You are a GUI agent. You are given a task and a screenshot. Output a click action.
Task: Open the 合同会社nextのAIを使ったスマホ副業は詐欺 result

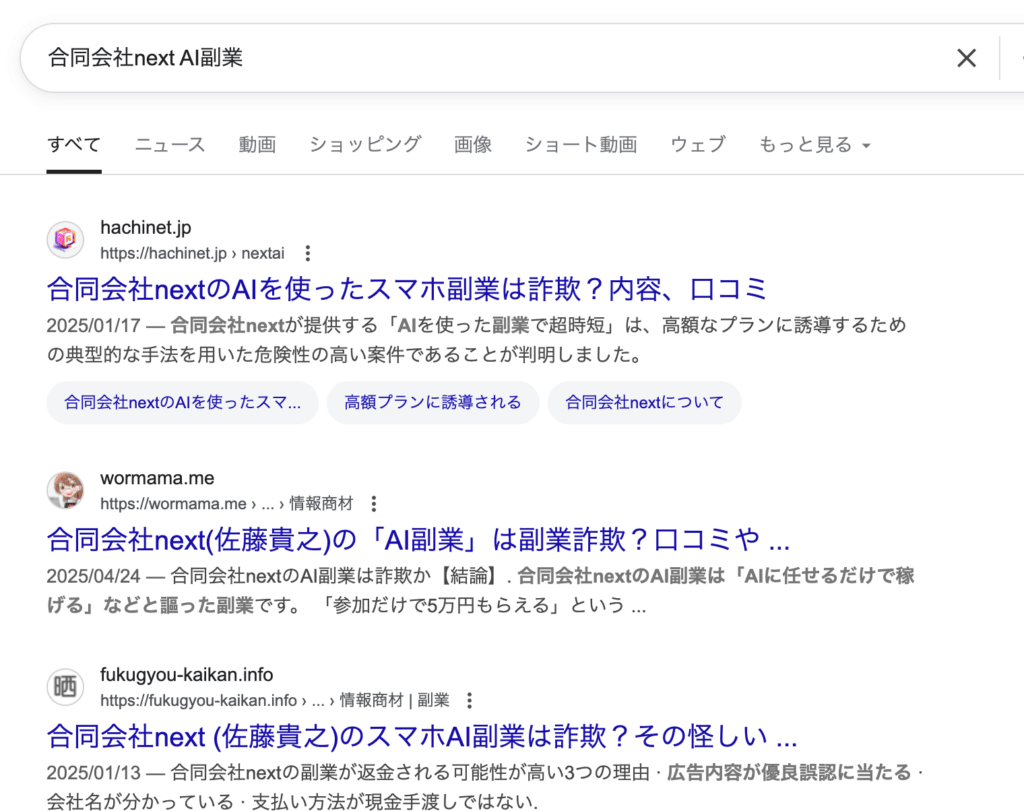coord(408,289)
